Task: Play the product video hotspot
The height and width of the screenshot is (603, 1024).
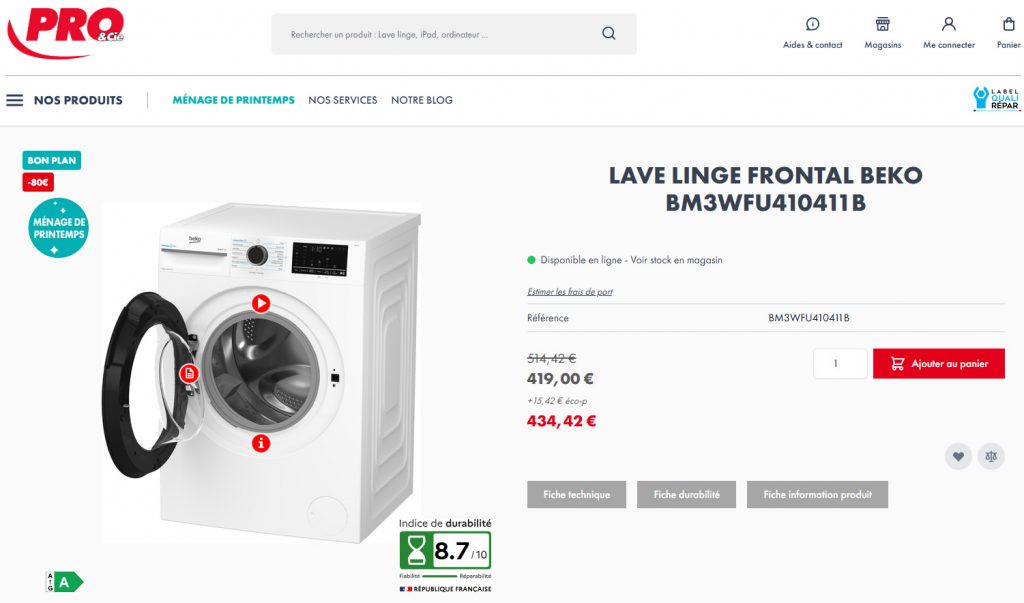Action: (x=261, y=303)
